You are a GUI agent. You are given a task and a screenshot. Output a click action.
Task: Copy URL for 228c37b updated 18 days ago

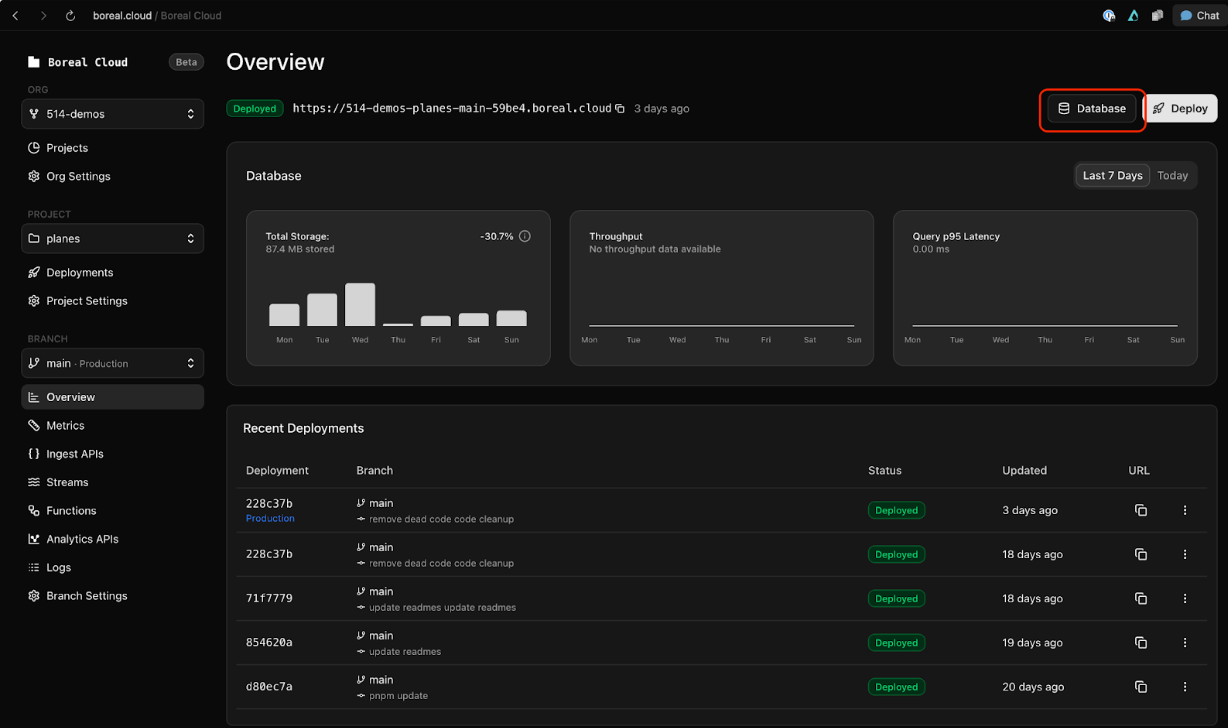pos(1141,554)
